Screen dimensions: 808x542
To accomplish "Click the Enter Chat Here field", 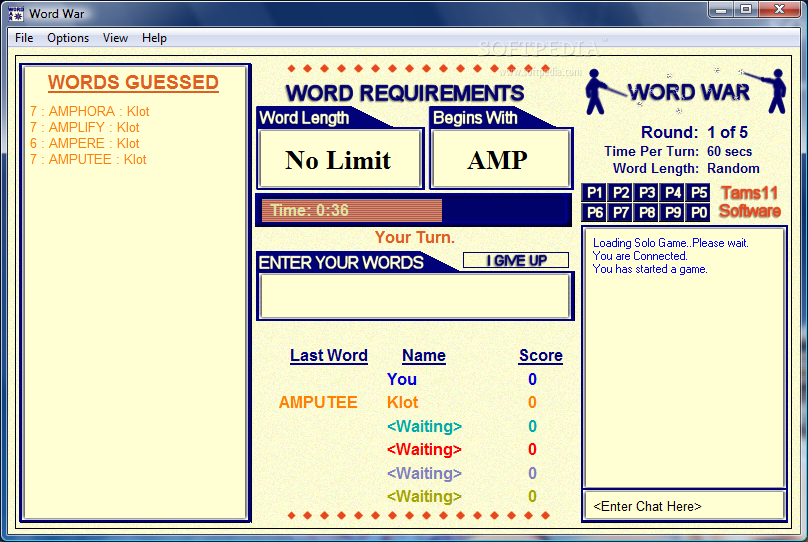I will pyautogui.click(x=684, y=506).
